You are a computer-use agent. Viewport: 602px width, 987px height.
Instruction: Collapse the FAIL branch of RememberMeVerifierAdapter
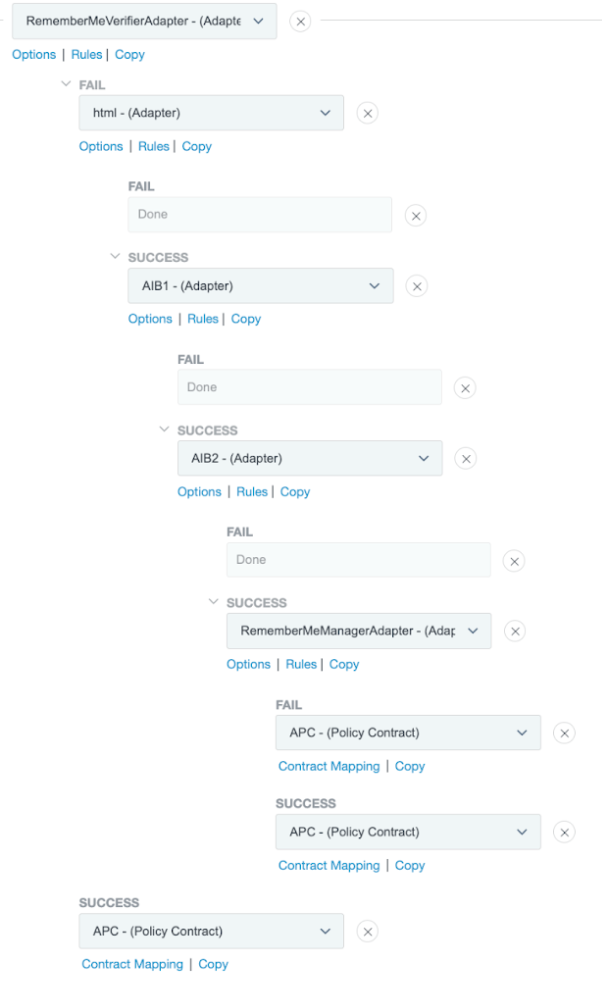(x=63, y=86)
